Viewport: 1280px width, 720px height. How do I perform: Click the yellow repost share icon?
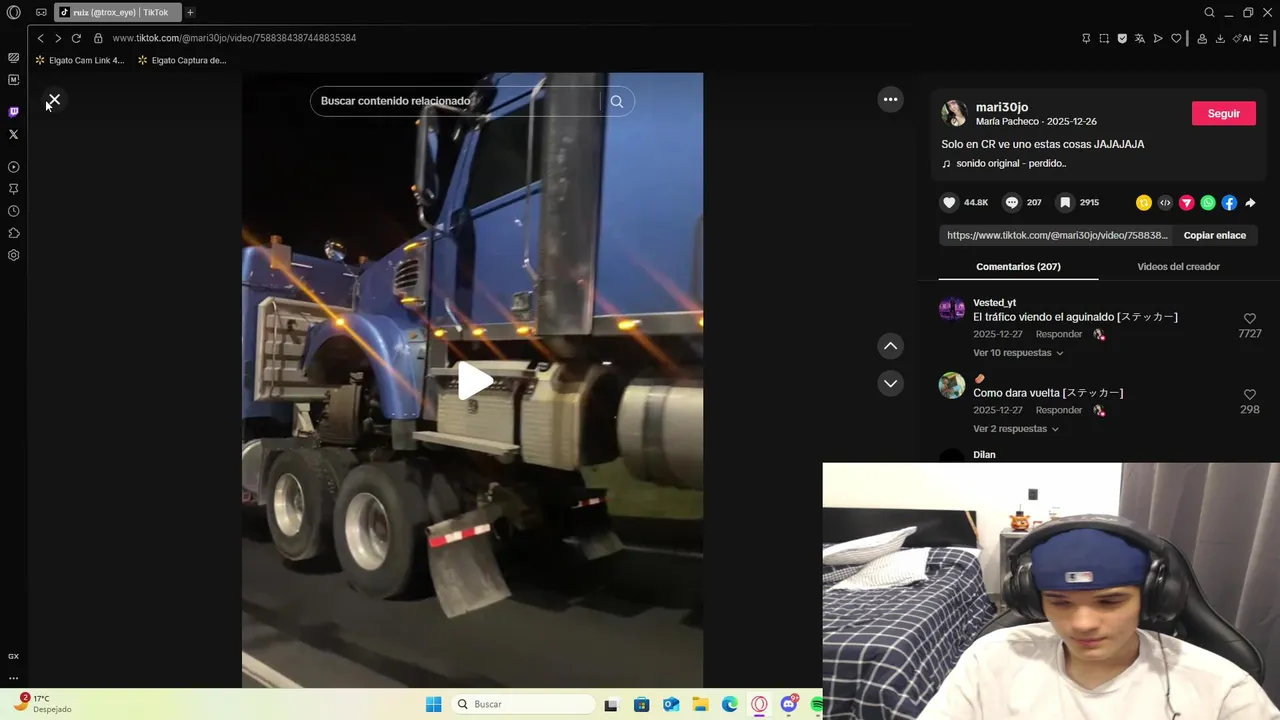[1144, 202]
